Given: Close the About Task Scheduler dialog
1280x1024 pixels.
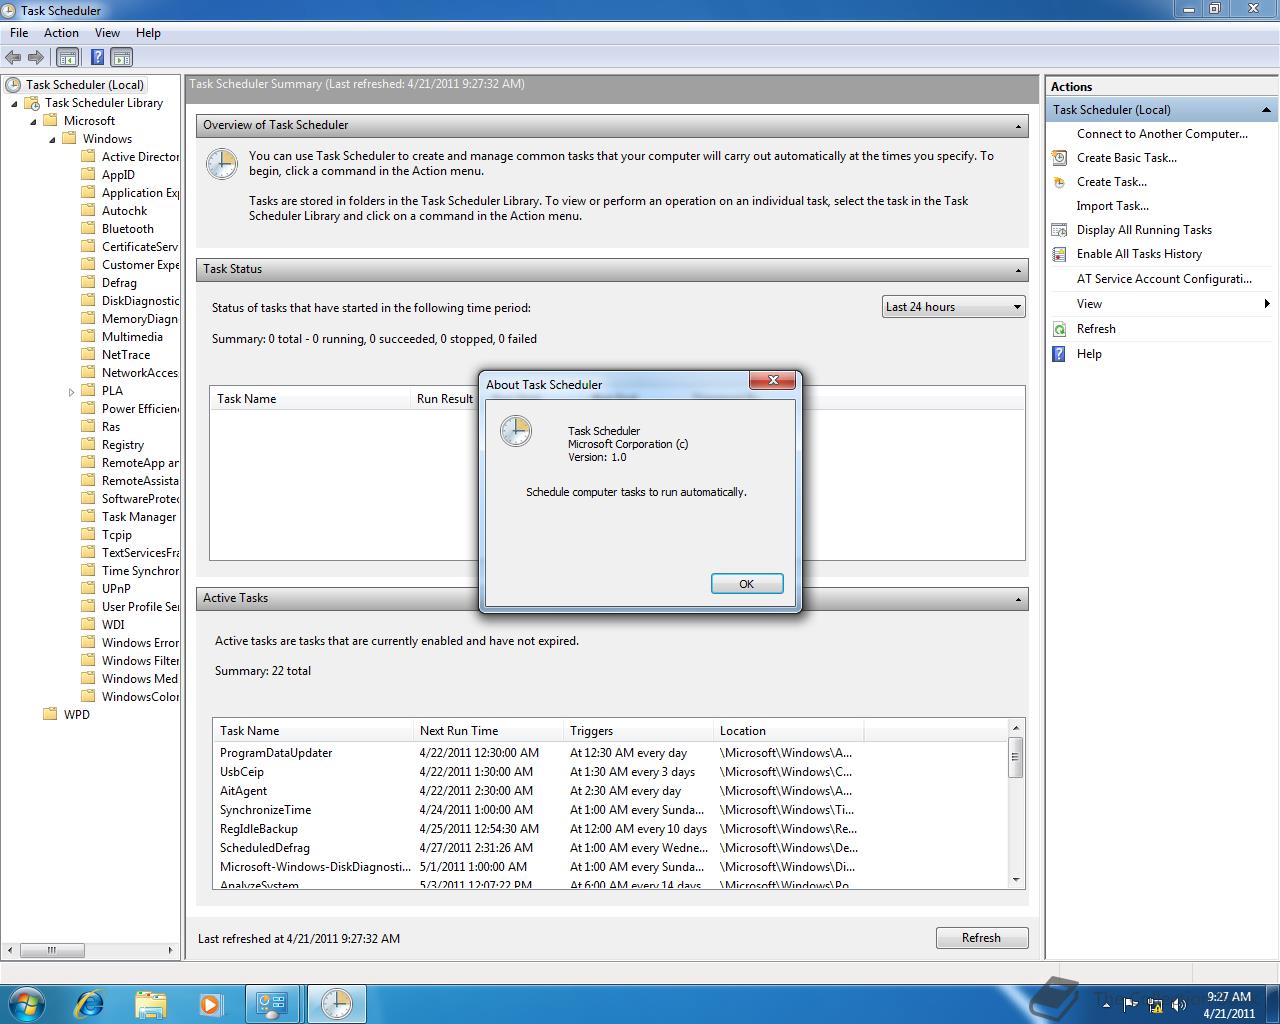Looking at the screenshot, I should 773,380.
